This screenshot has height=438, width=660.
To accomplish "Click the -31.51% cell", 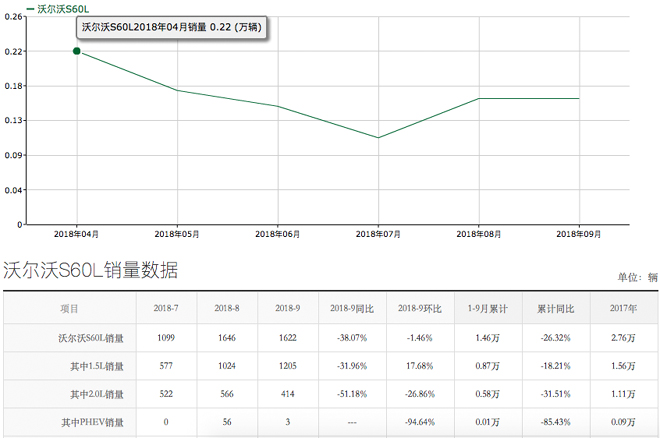I will point(556,394).
